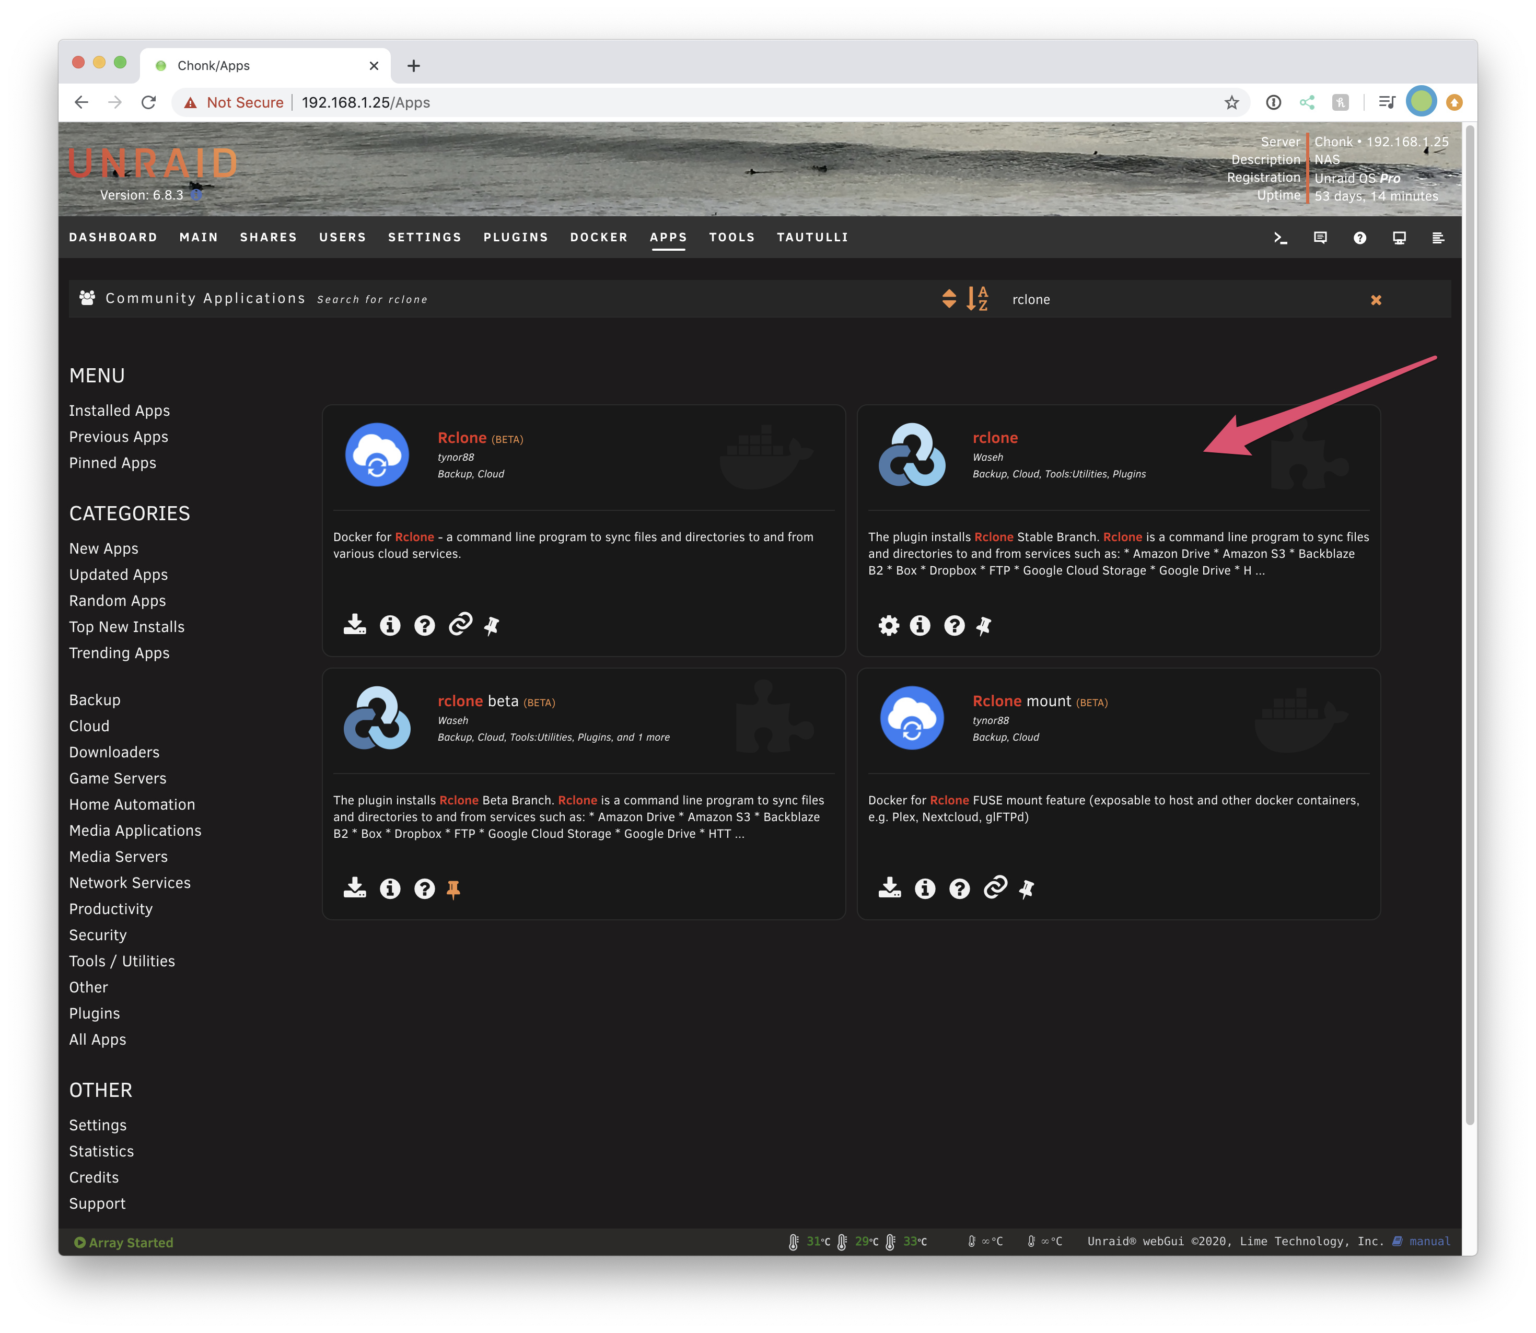The image size is (1536, 1333).
Task: Open the Tautulli tab
Action: [x=812, y=237]
